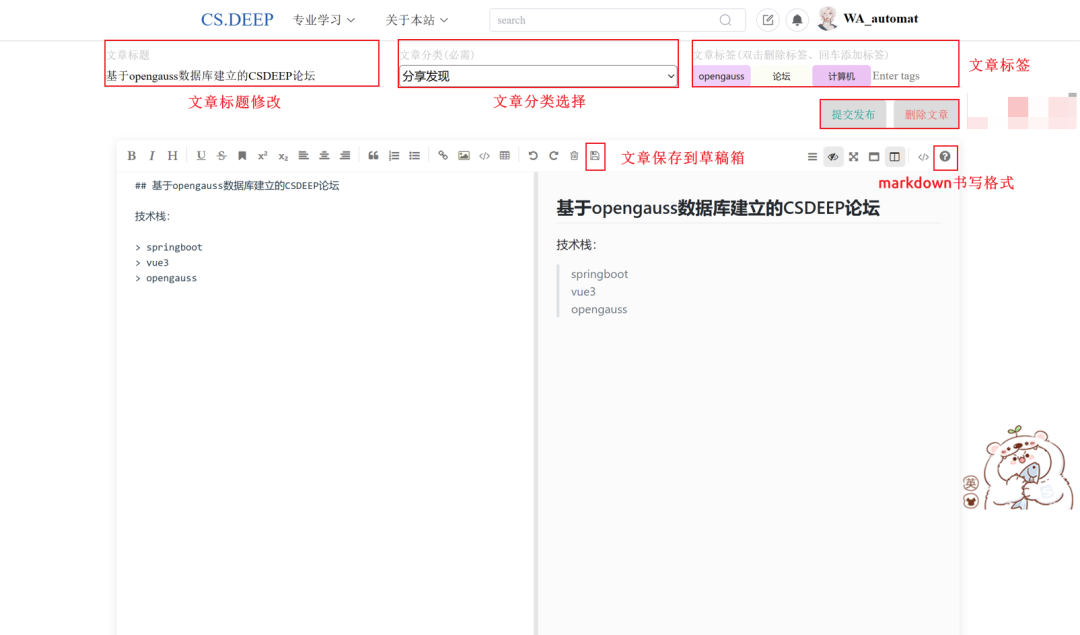Viewport: 1080px width, 635px height.
Task: Open the write-article pencil icon
Action: pos(767,20)
